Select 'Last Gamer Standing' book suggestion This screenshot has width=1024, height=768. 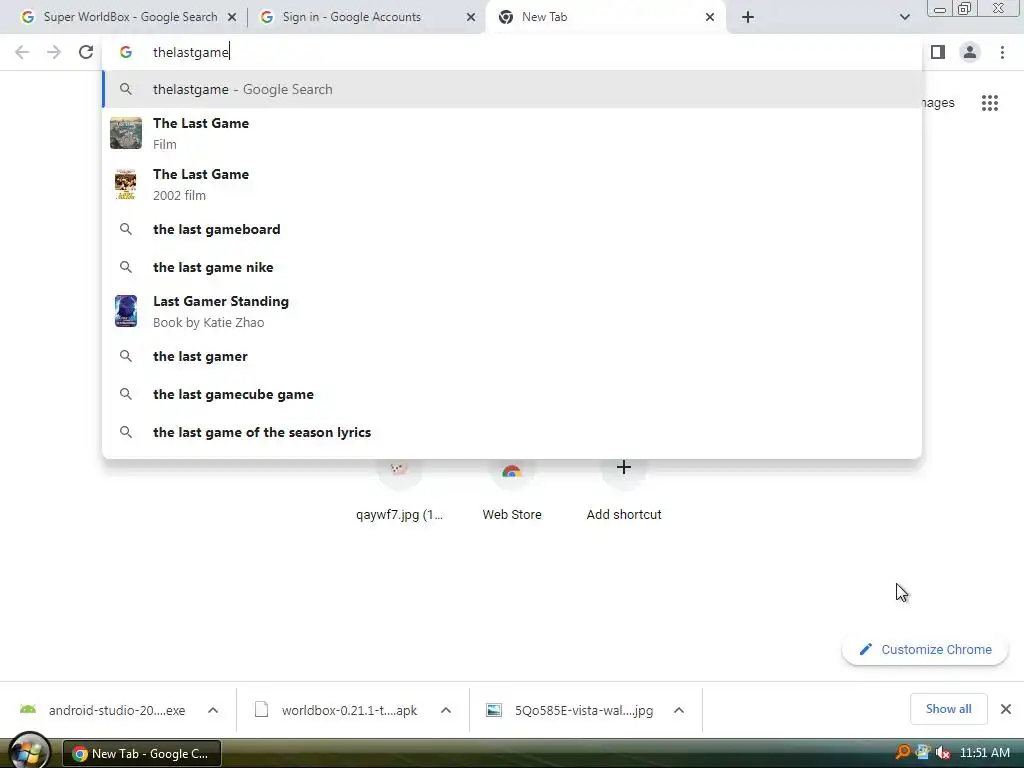coord(512,311)
